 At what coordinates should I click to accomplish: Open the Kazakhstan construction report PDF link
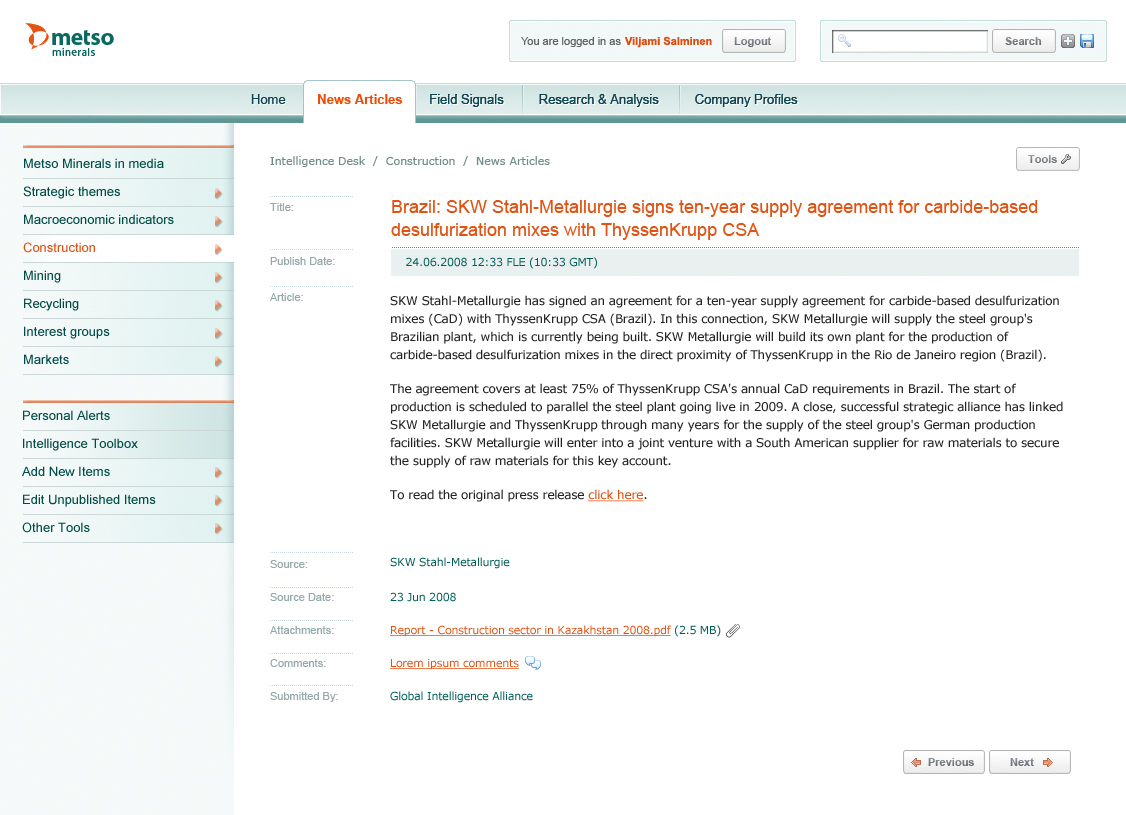click(530, 630)
